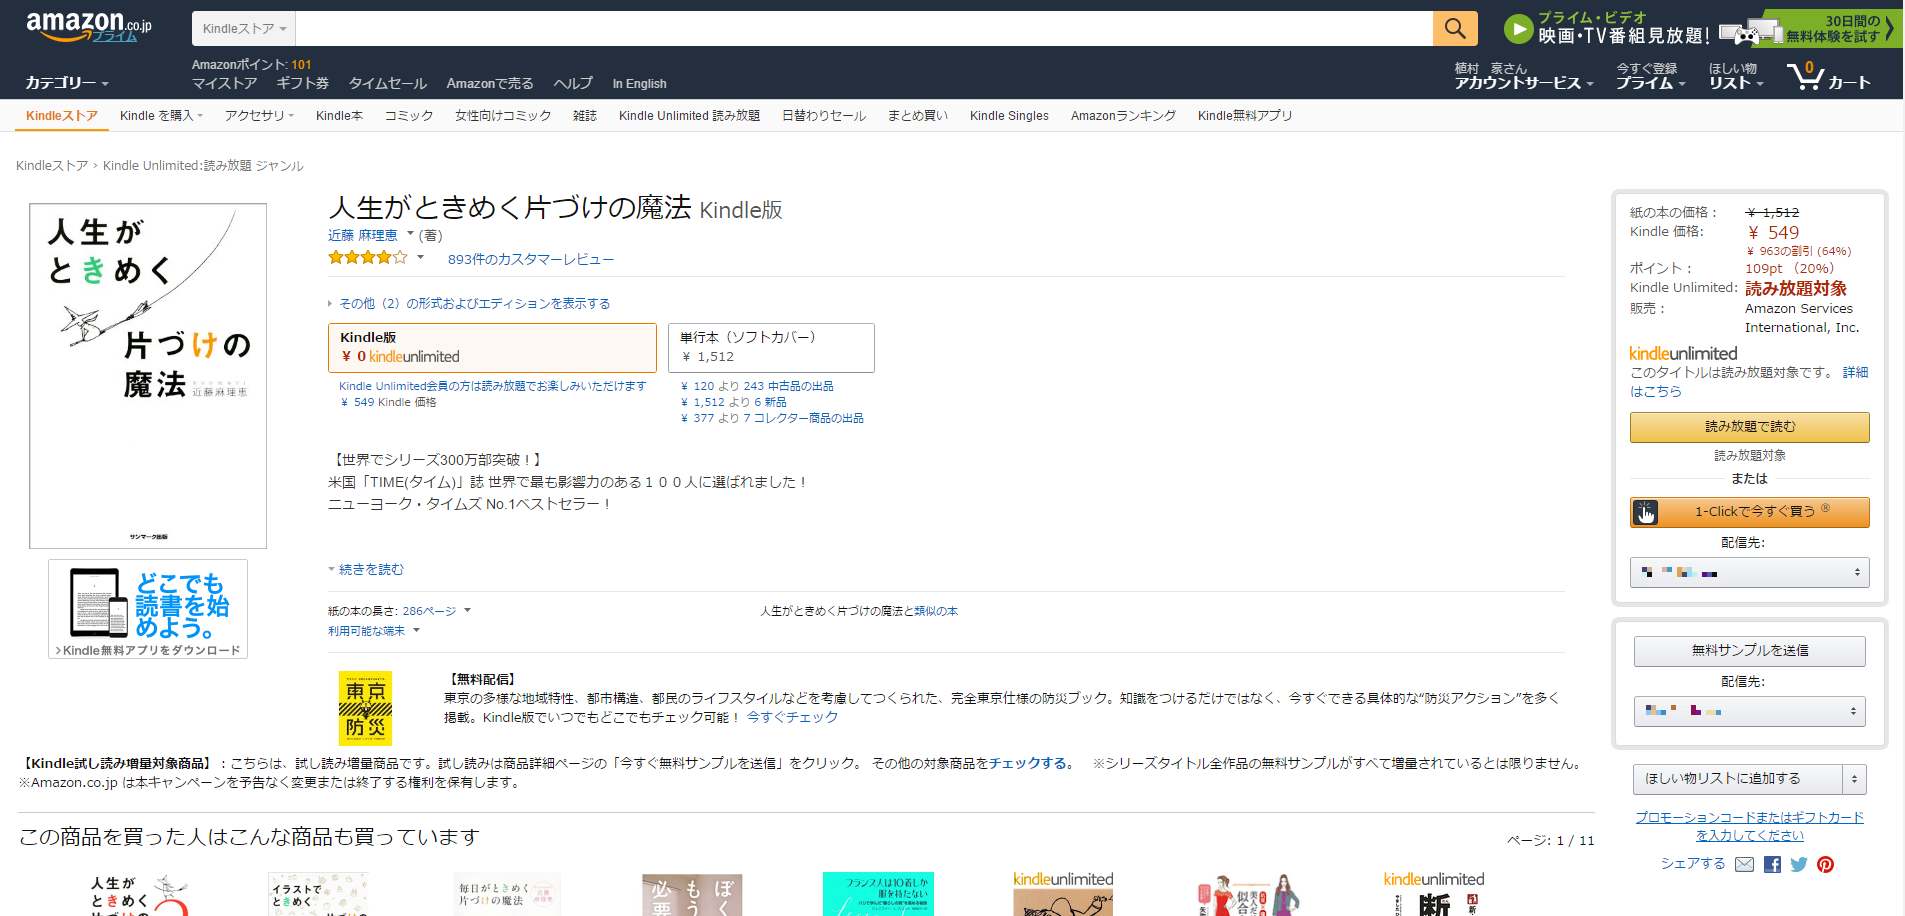Share on Facebook icon
Image resolution: width=1905 pixels, height=916 pixels.
(1772, 865)
